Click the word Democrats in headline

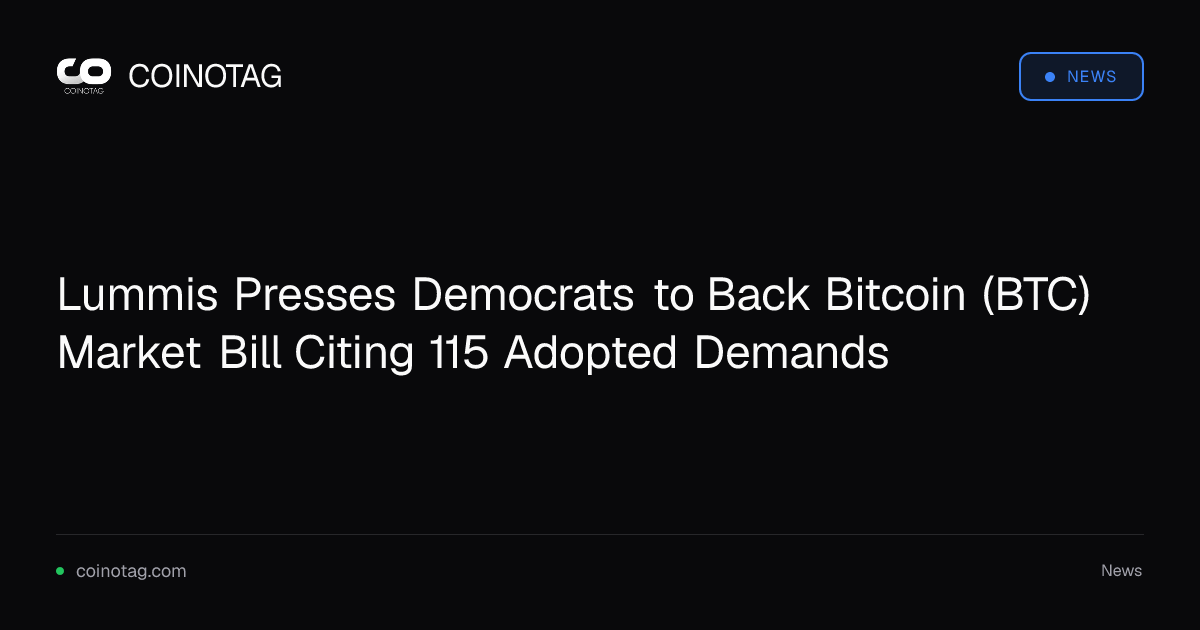point(524,295)
